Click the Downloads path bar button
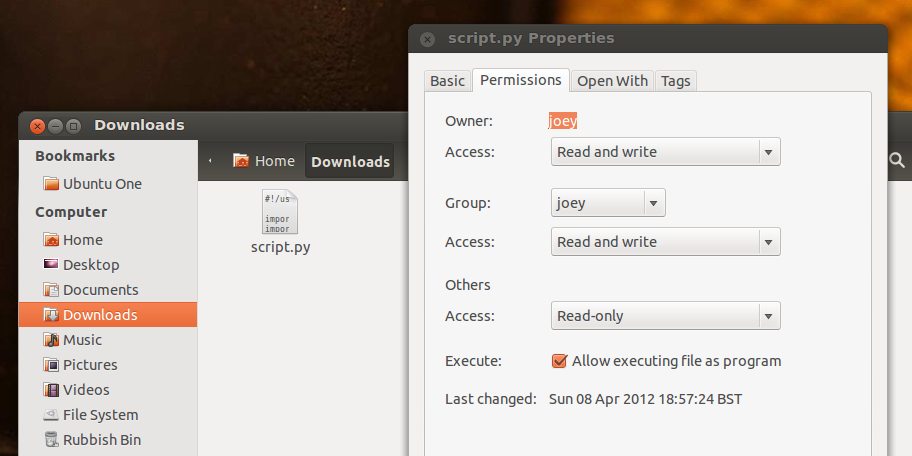The width and height of the screenshot is (912, 456). pos(350,161)
